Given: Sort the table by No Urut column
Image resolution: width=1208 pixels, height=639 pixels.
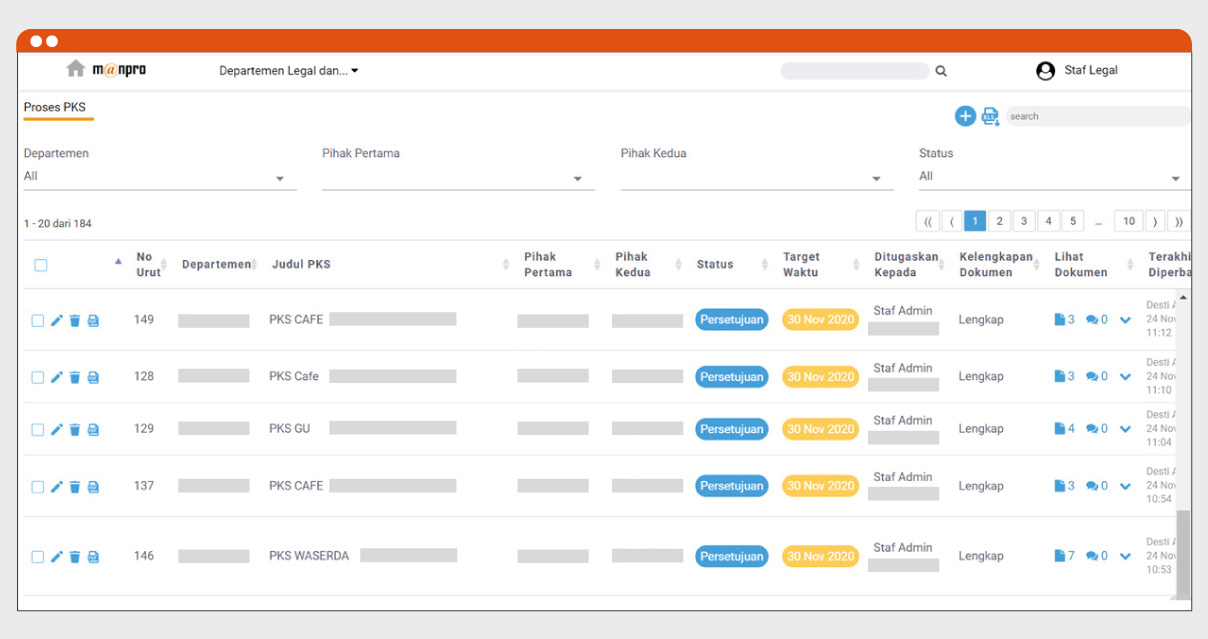Looking at the screenshot, I should (149, 265).
